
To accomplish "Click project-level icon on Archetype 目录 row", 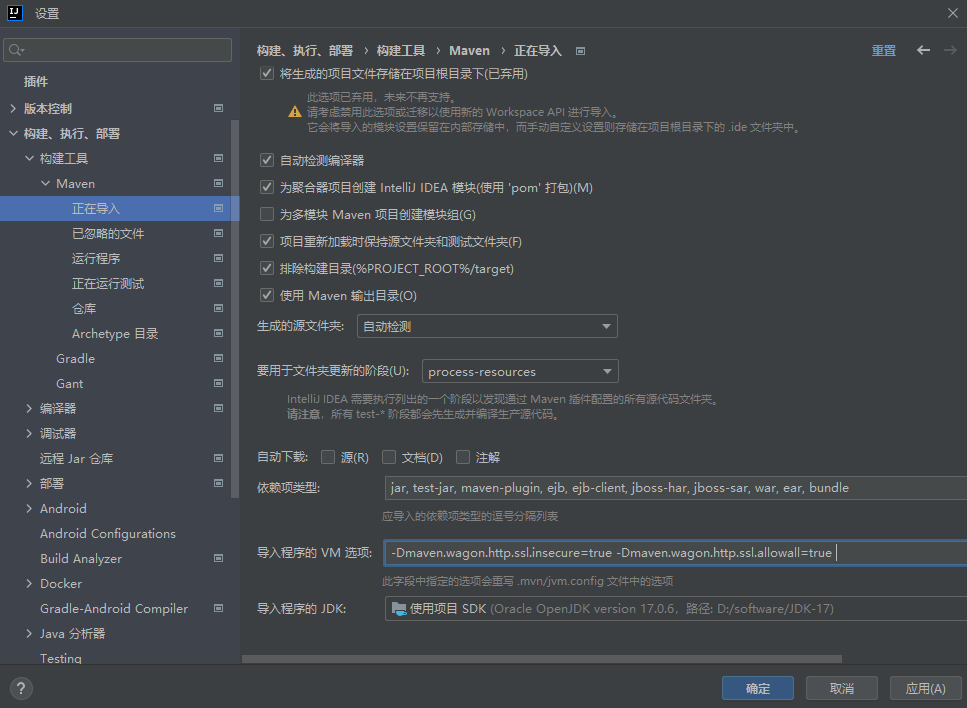I will (x=218, y=333).
